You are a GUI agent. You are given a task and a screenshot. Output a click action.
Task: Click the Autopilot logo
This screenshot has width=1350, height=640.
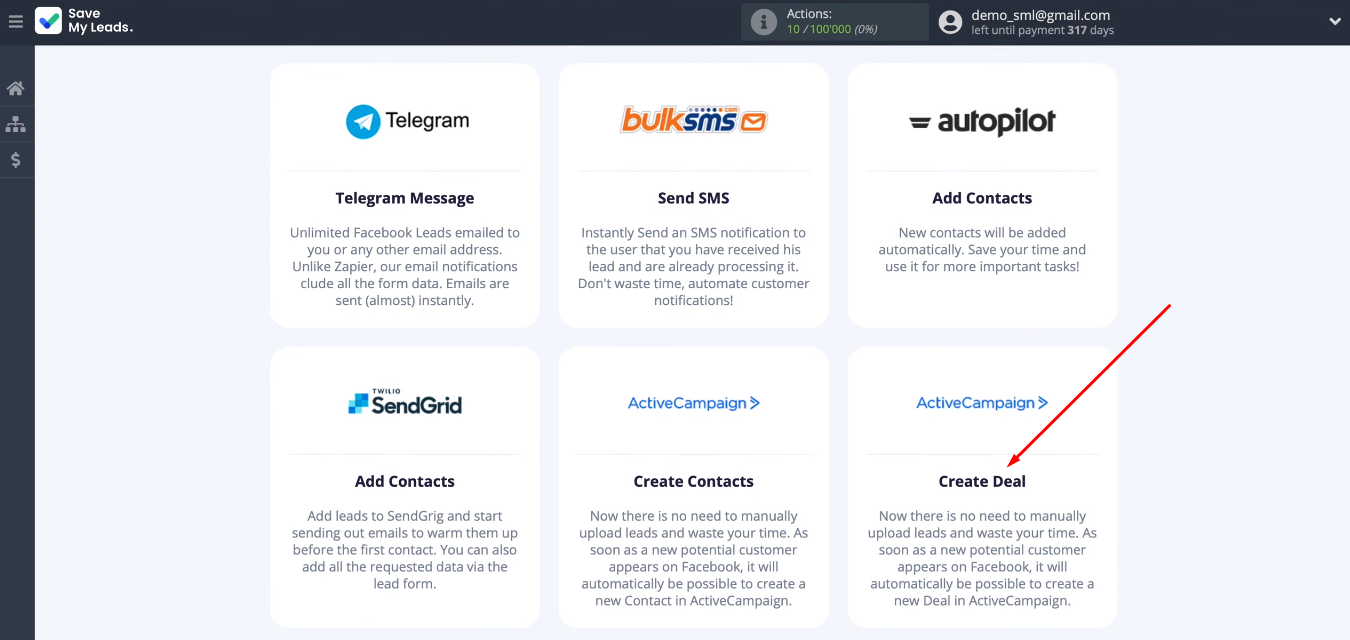(x=982, y=122)
